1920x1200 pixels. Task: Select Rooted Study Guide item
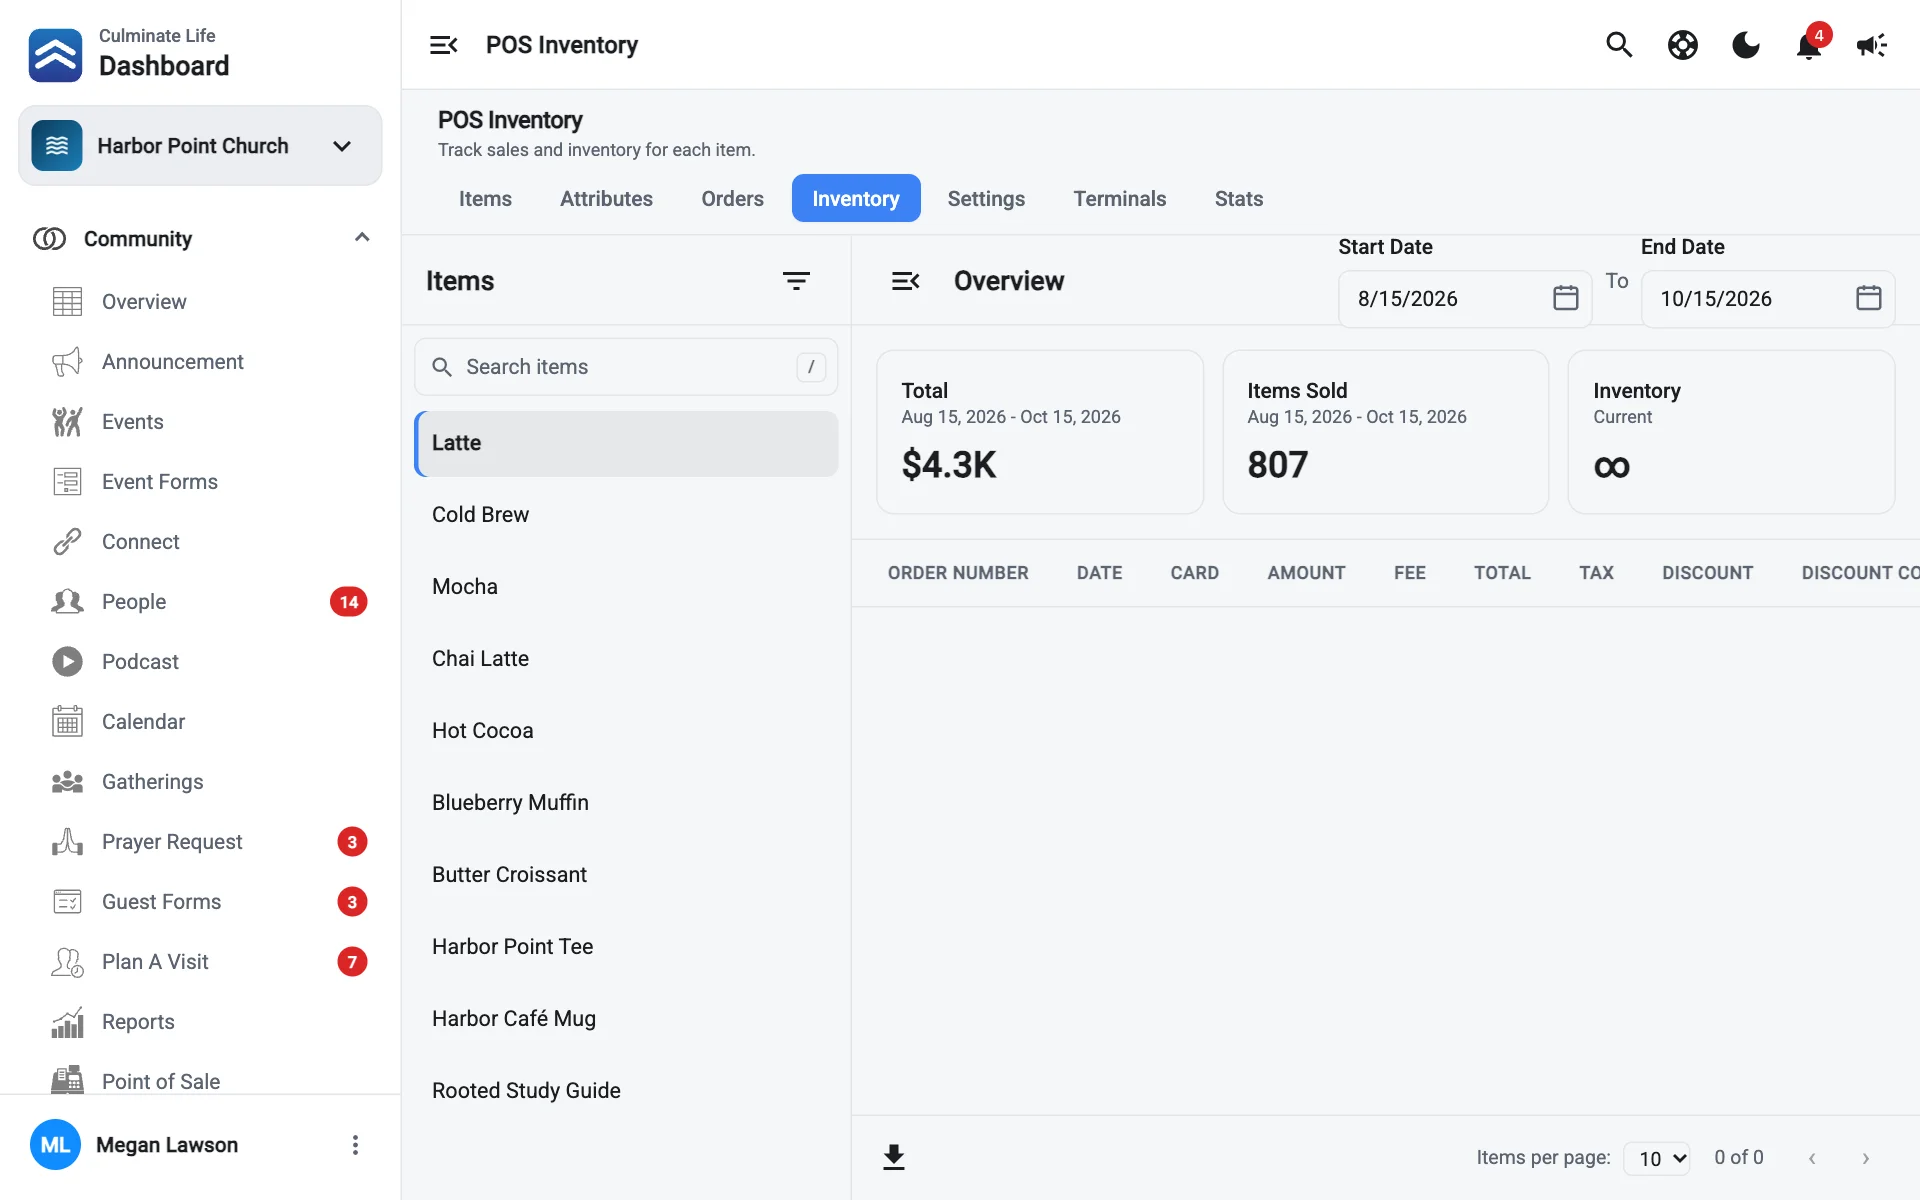pyautogui.click(x=626, y=1091)
